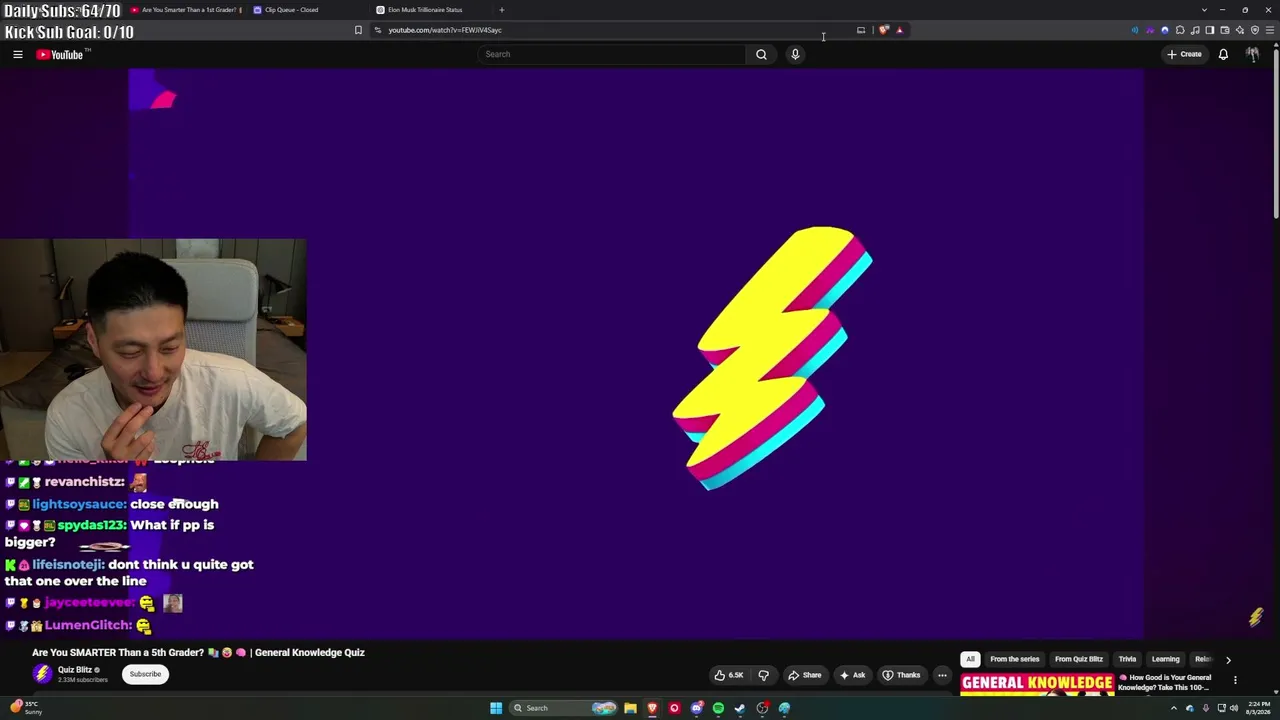1280x720 pixels.
Task: Open Brave browser from the taskbar
Action: coord(652,708)
